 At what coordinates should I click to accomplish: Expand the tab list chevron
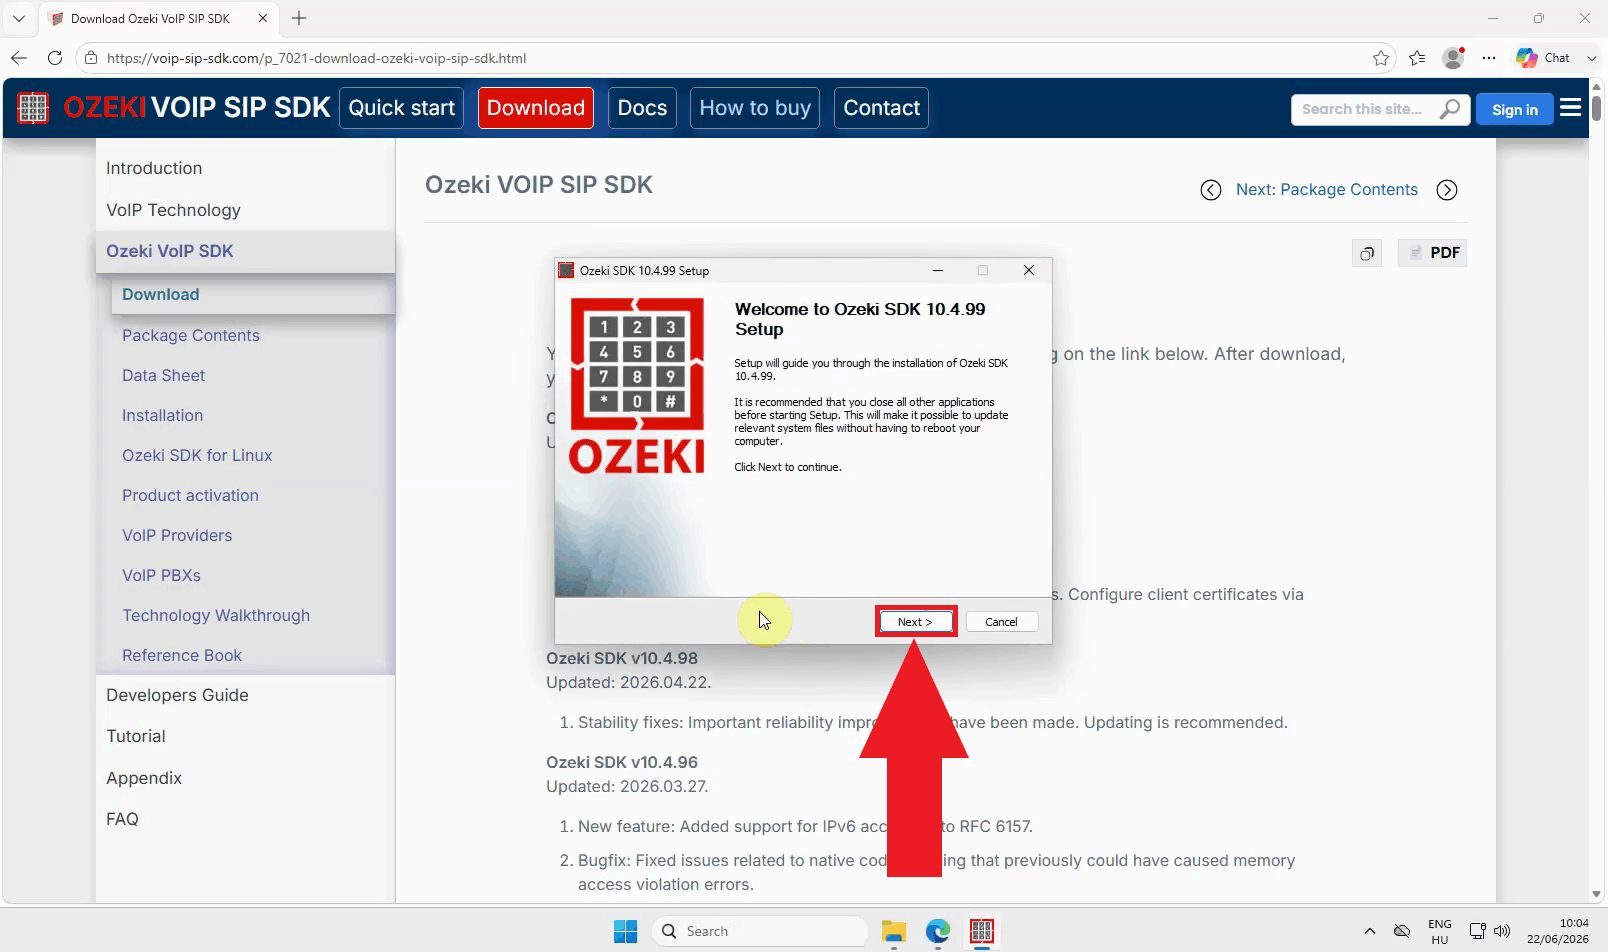click(x=18, y=18)
